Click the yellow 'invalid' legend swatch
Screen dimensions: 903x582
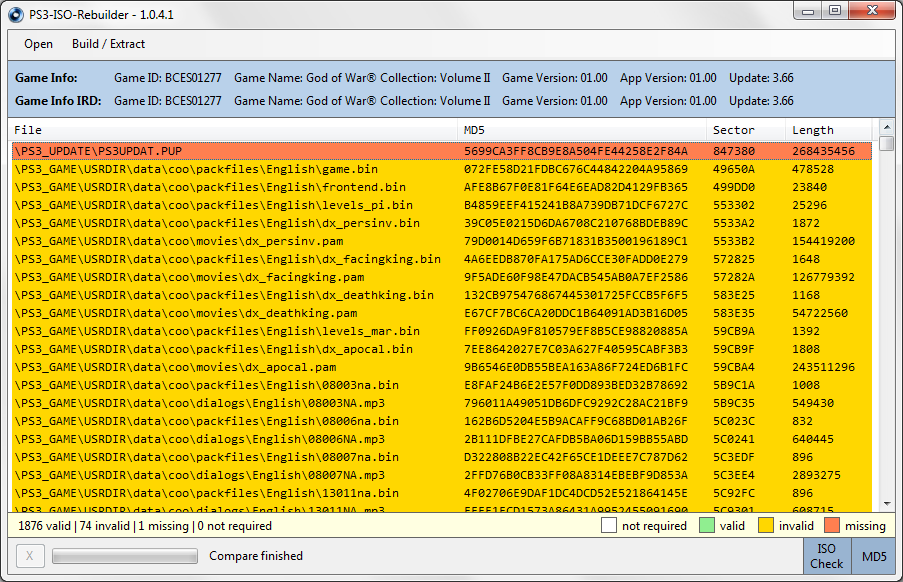(x=765, y=525)
